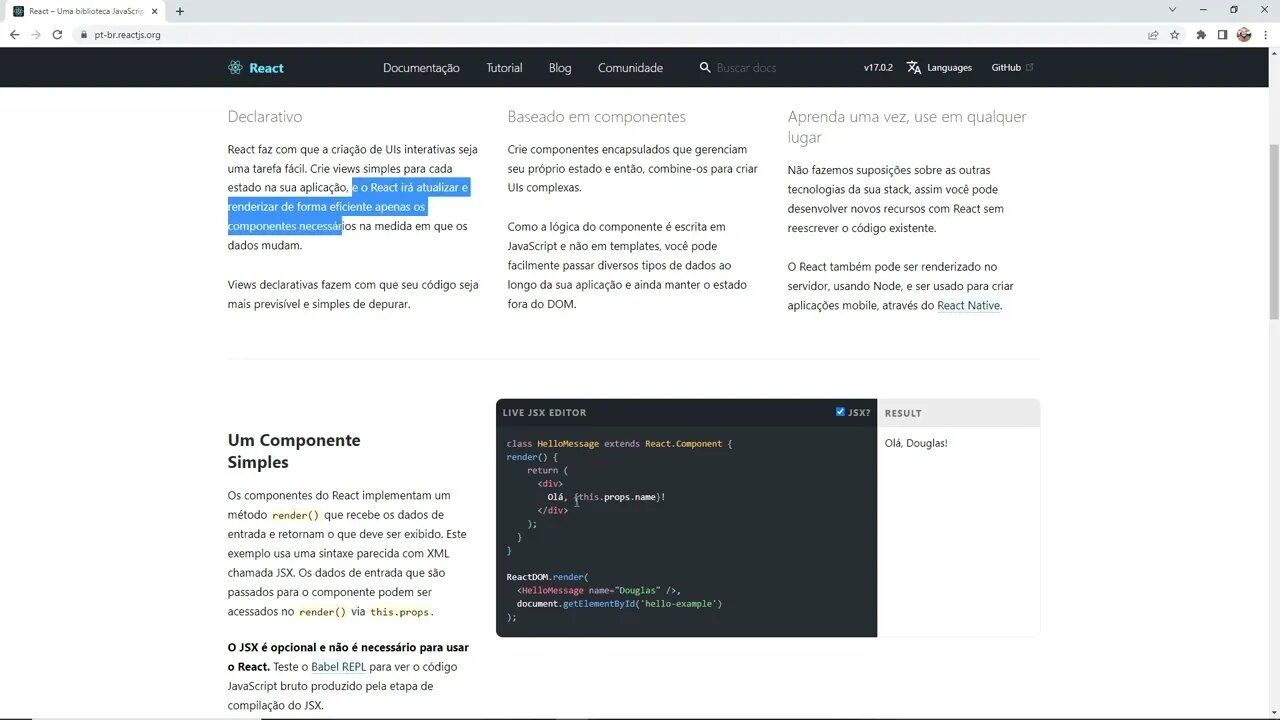The height and width of the screenshot is (720, 1280).
Task: Open the Languages link
Action: [949, 67]
